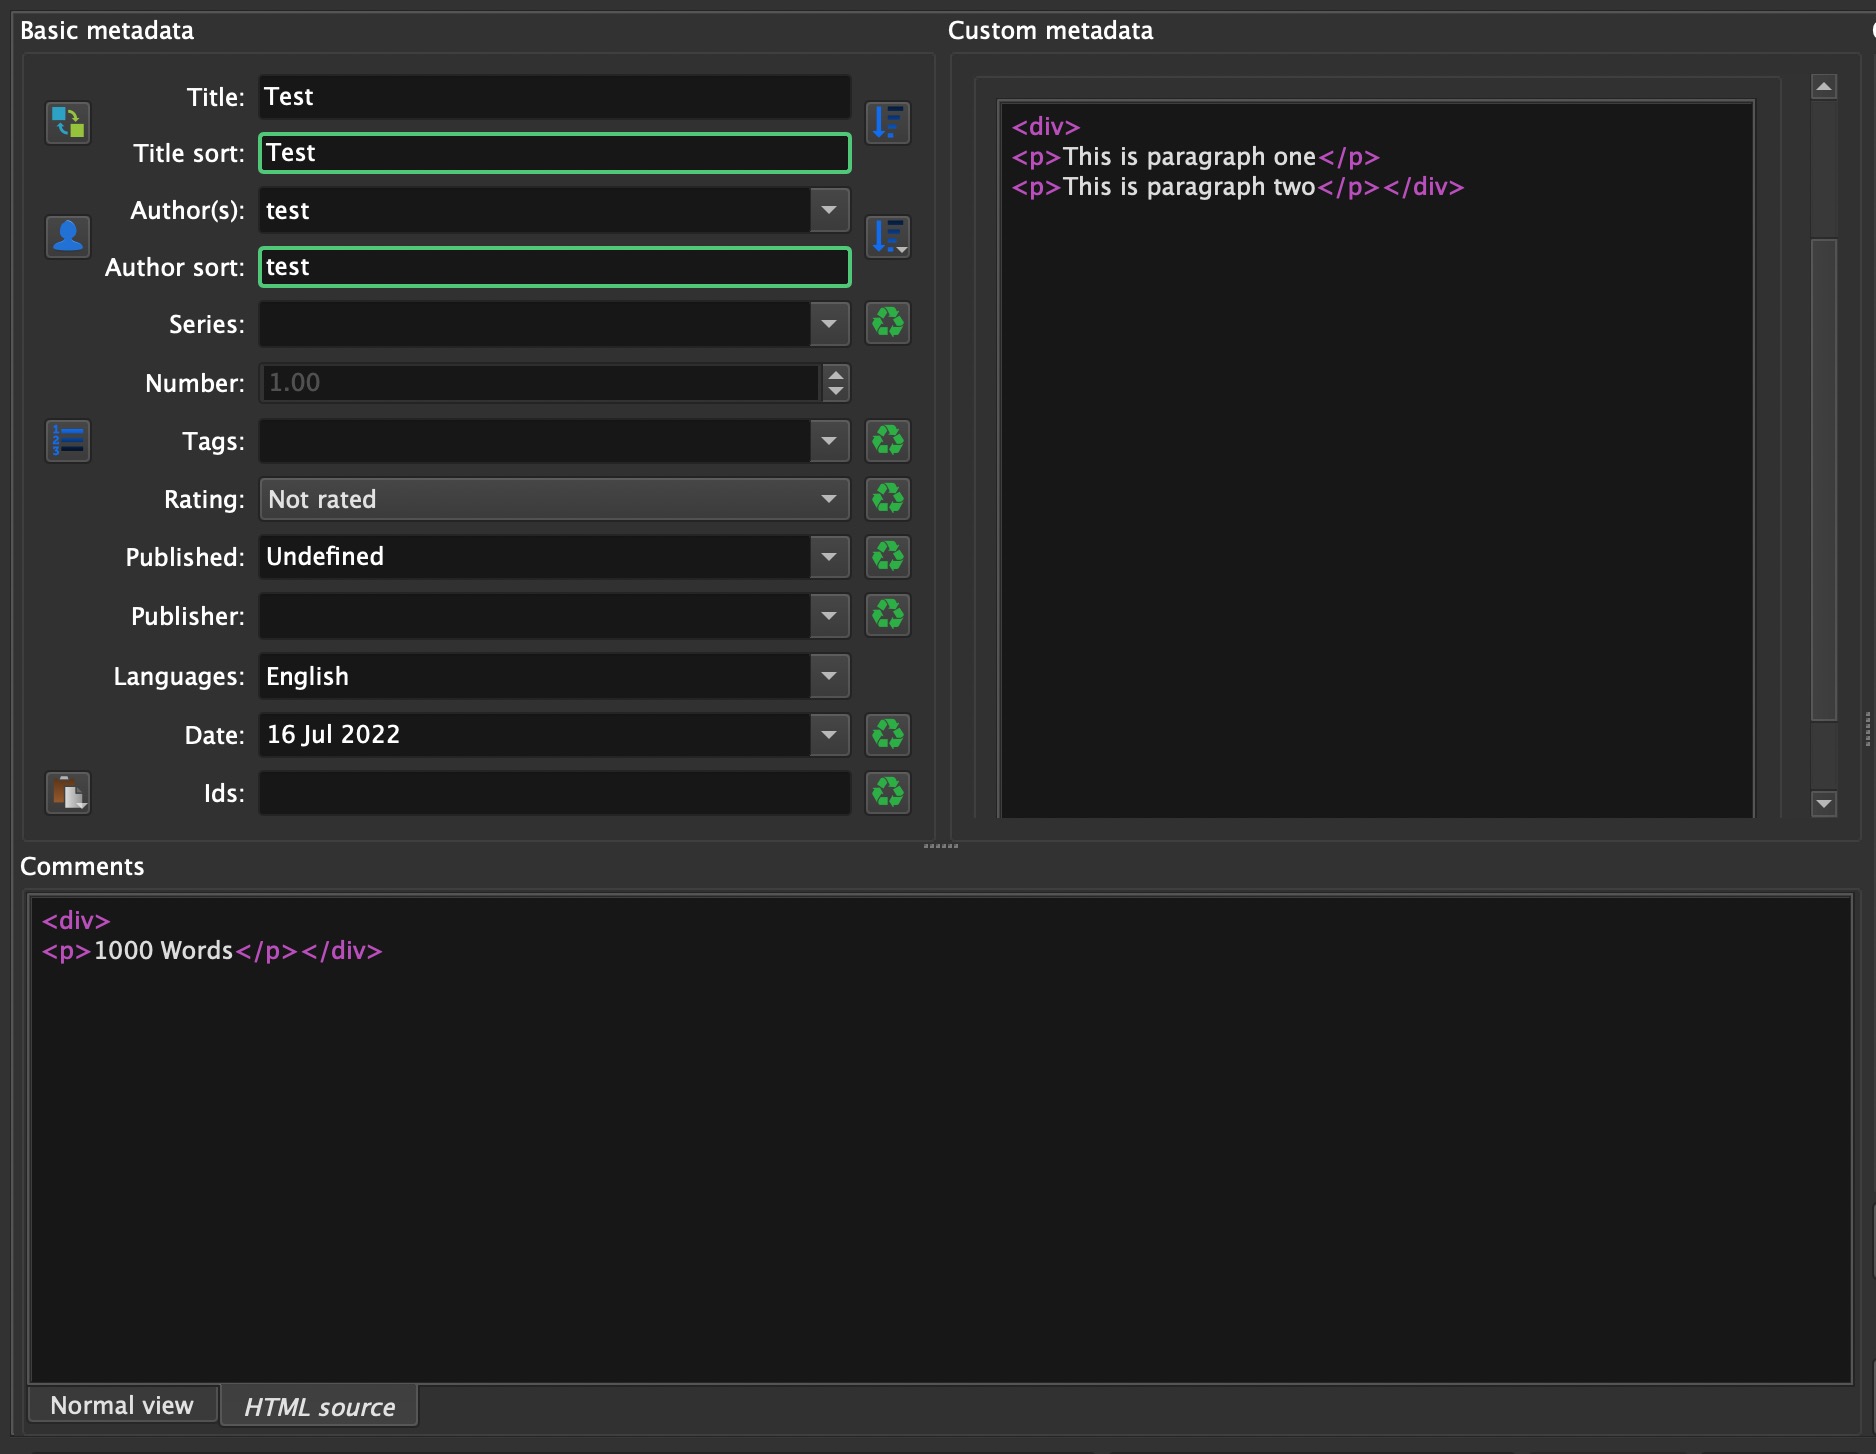
Task: Open the manage authors icon
Action: 68,237
